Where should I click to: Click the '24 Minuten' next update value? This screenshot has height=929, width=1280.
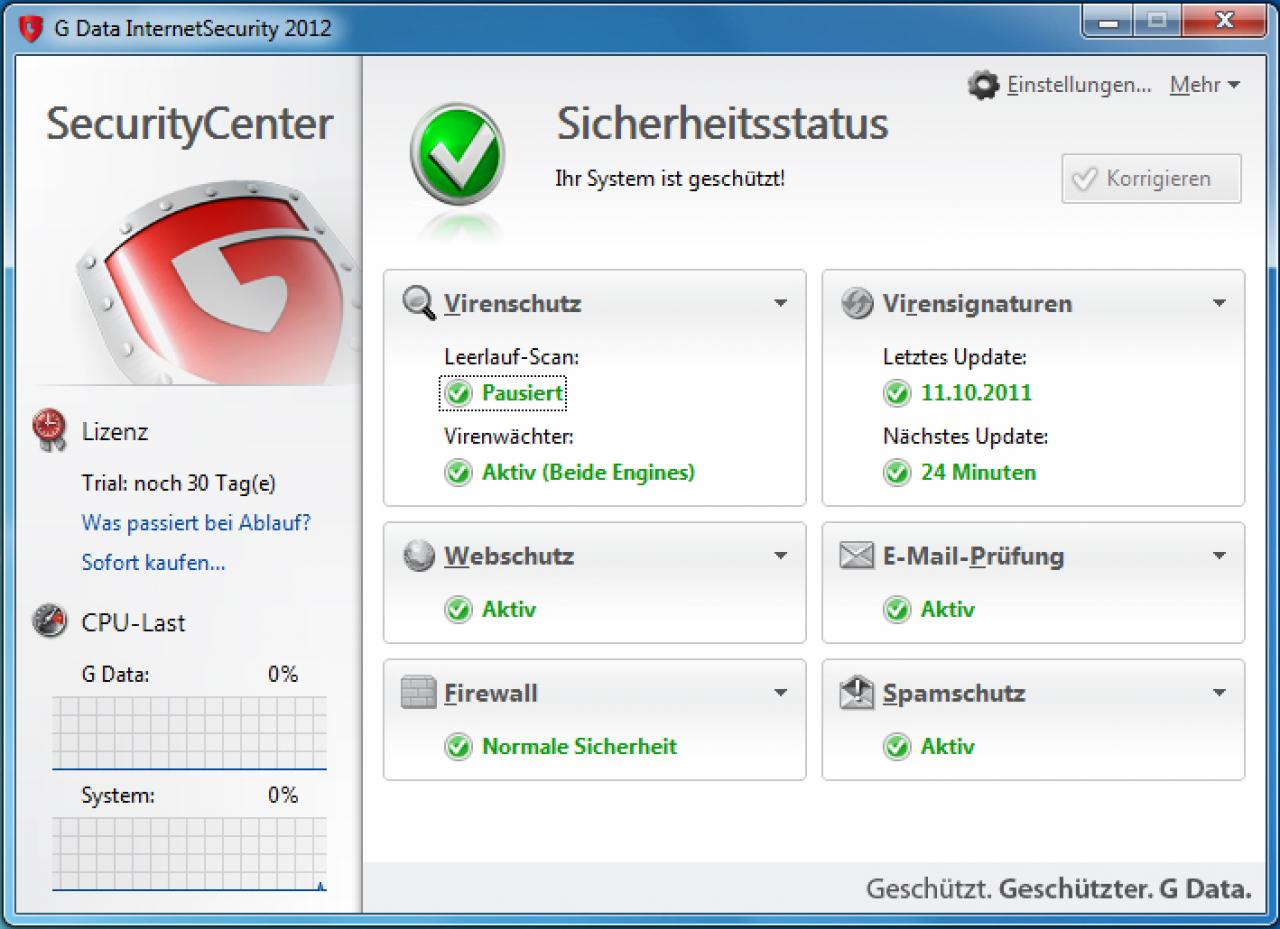978,473
